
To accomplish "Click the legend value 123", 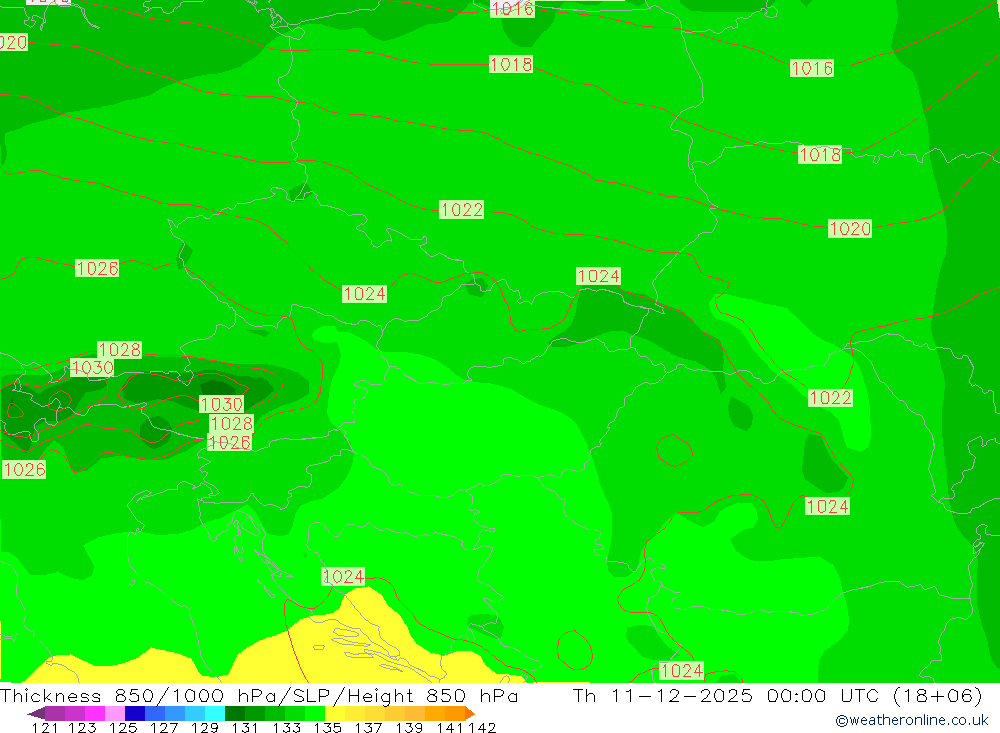I will pyautogui.click(x=82, y=727).
